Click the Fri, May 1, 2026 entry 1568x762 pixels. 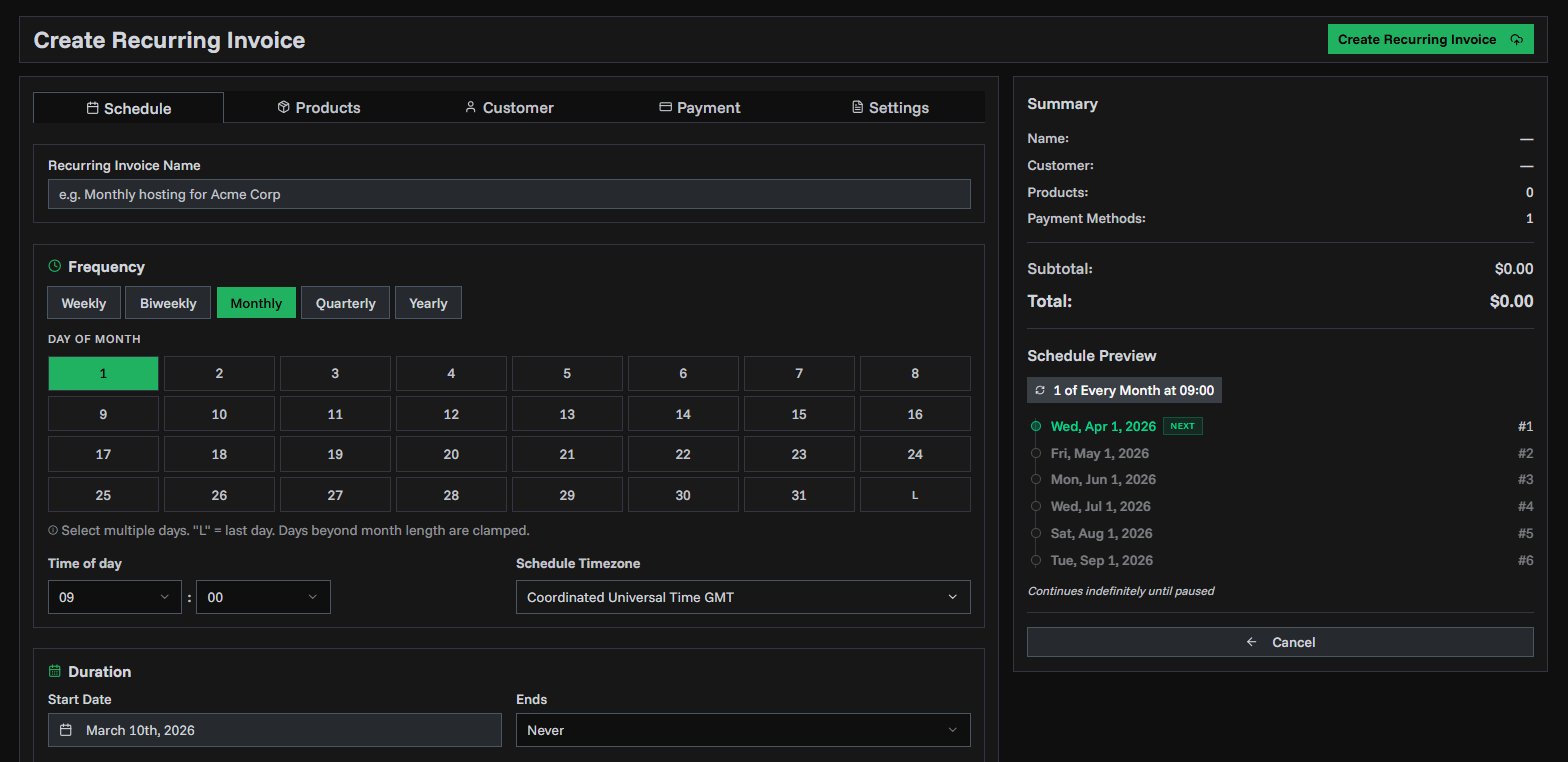[1099, 453]
